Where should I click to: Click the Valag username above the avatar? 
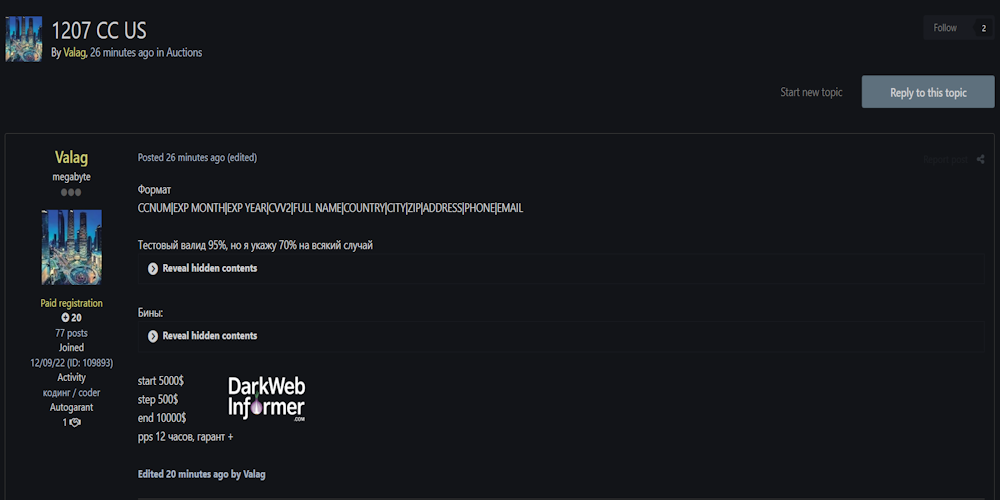click(71, 158)
